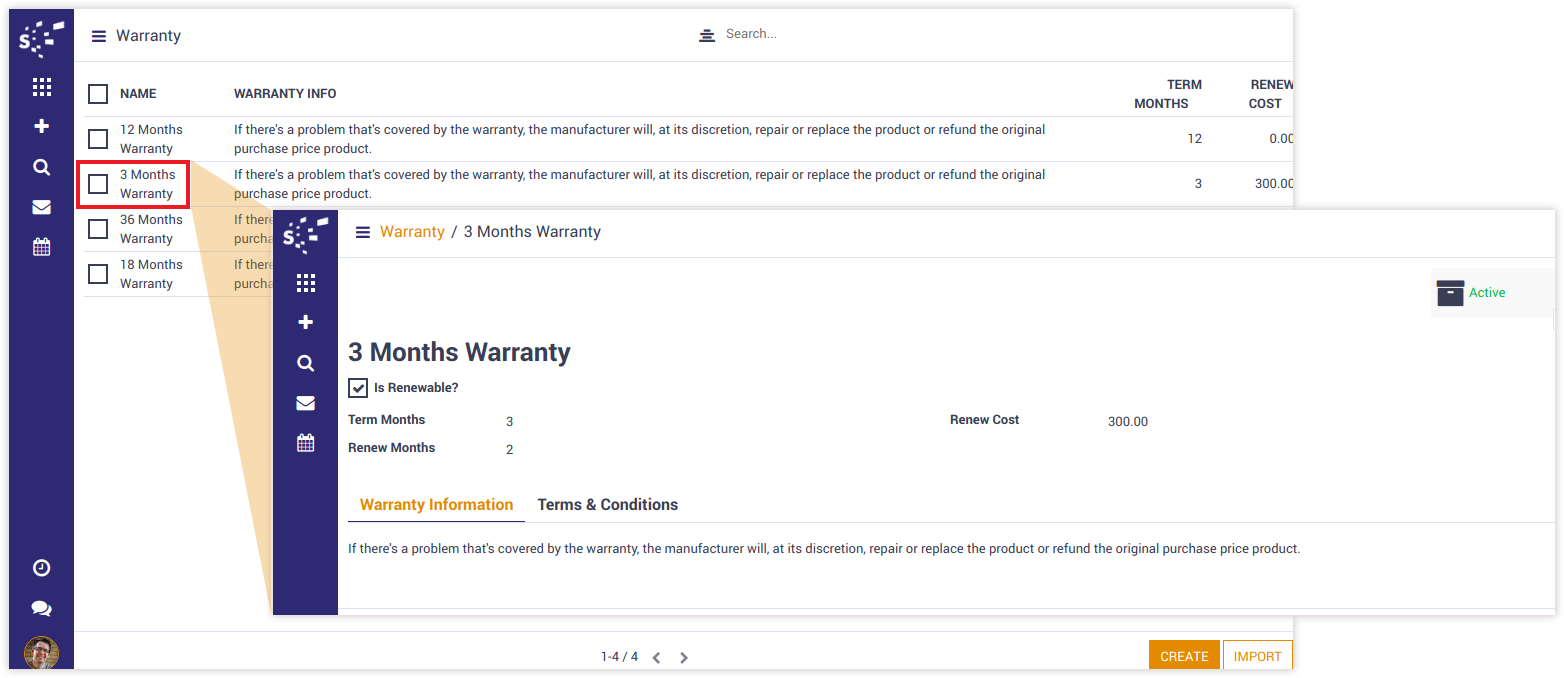Click the Active archive box icon
1564x678 pixels.
pyautogui.click(x=1450, y=293)
